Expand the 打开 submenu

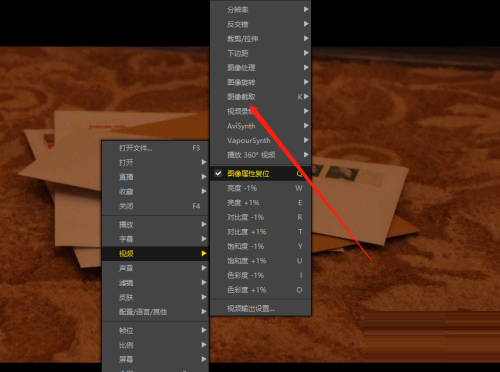click(x=155, y=162)
